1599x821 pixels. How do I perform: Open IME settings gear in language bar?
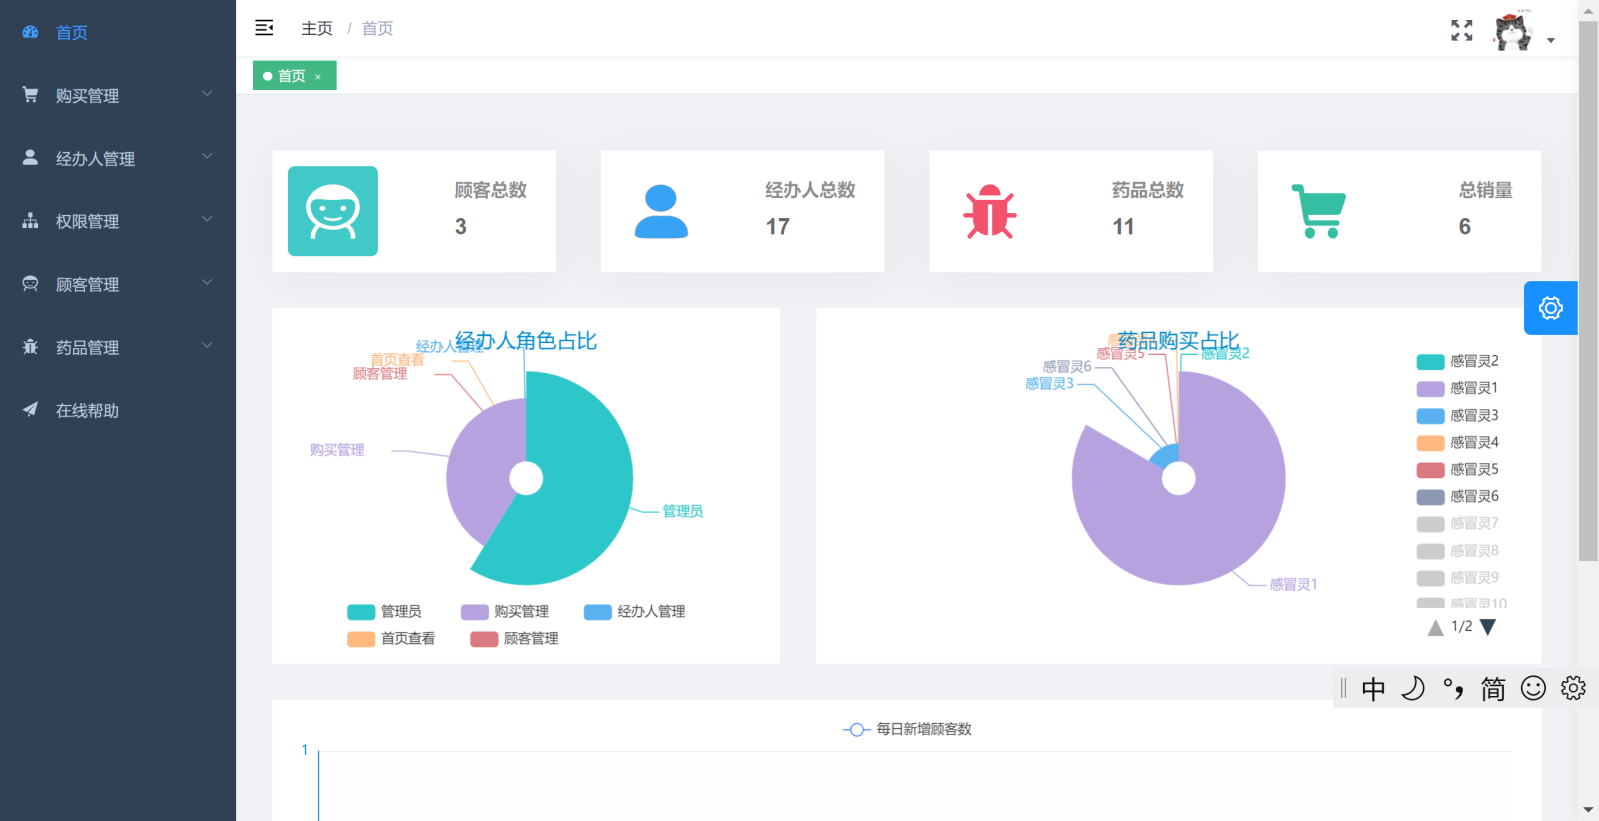click(x=1573, y=688)
